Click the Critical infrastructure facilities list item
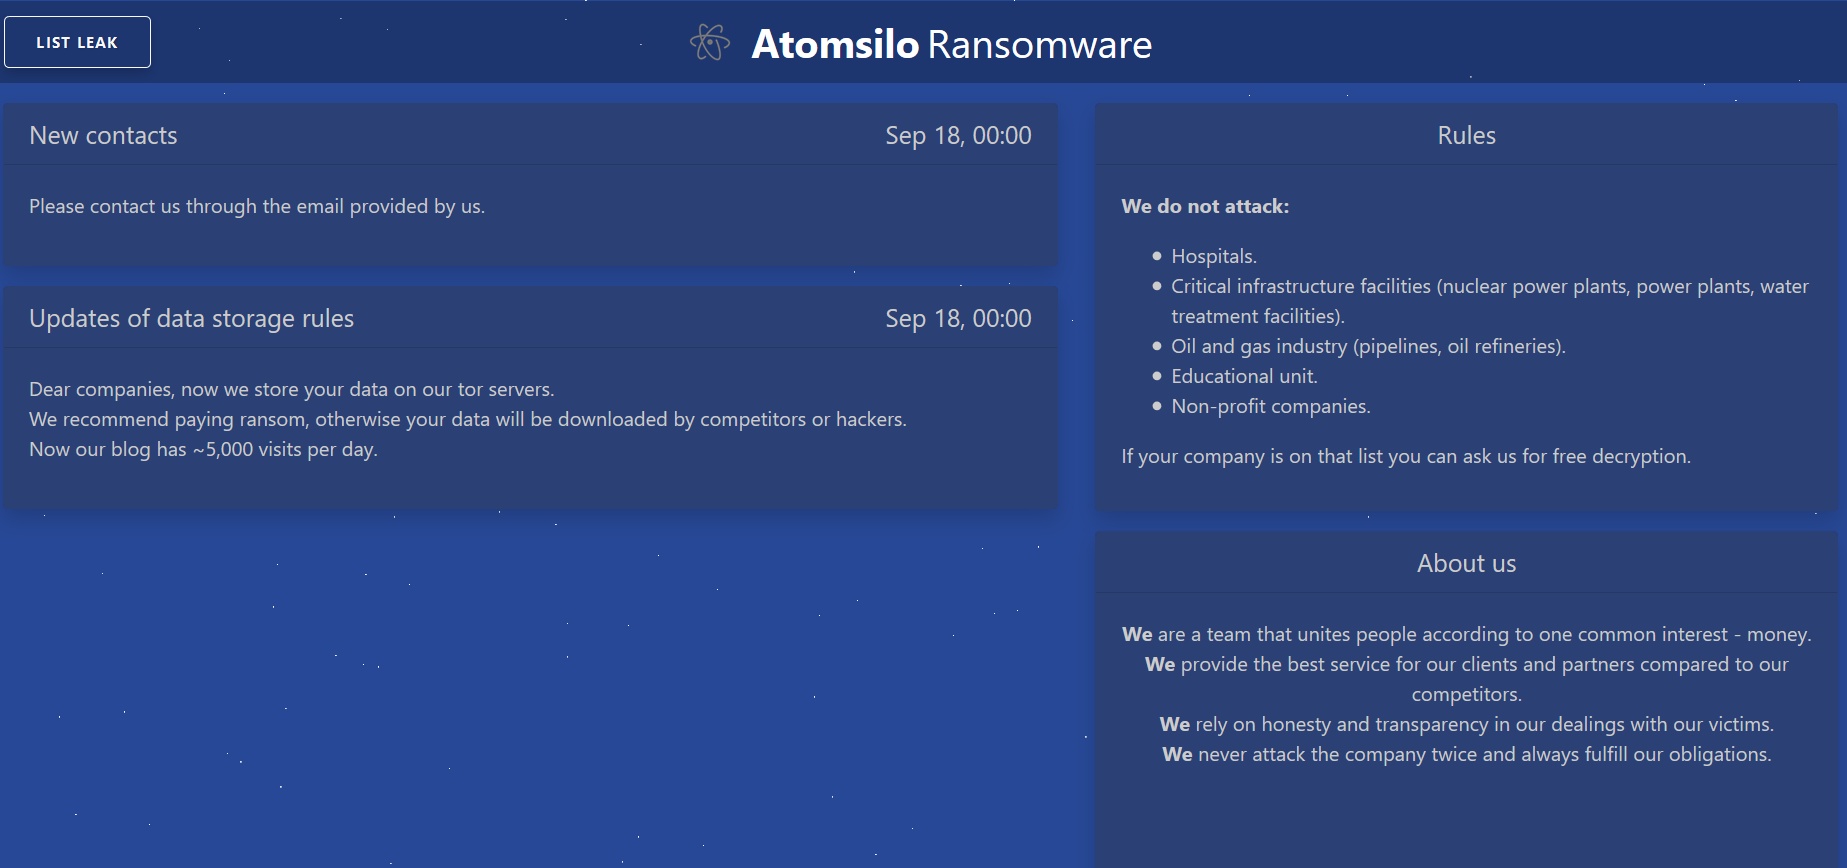Screen dimensions: 1847x868 [1490, 301]
